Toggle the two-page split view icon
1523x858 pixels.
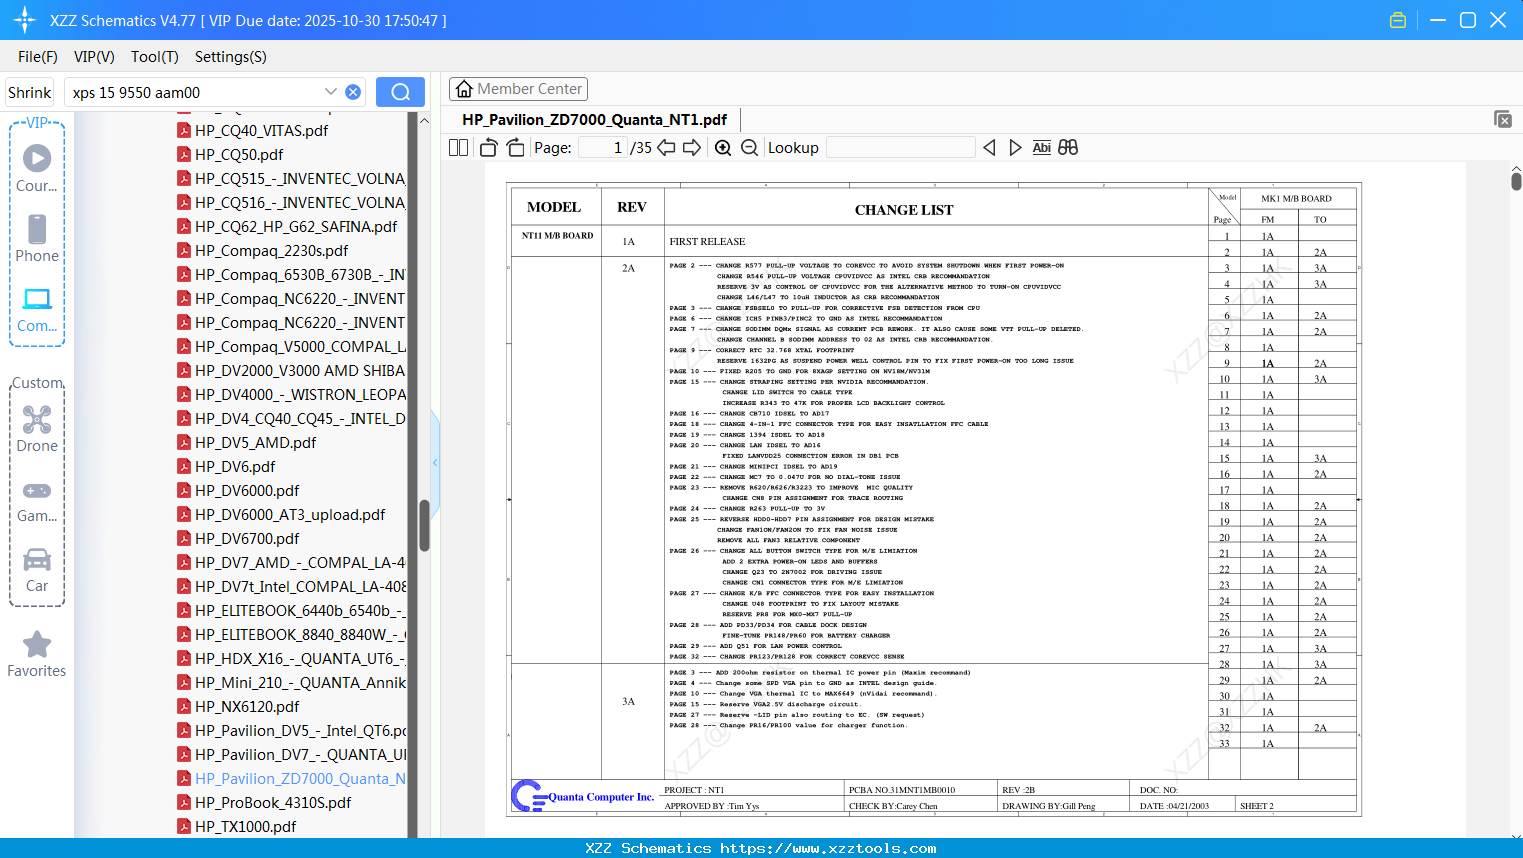[x=458, y=148]
